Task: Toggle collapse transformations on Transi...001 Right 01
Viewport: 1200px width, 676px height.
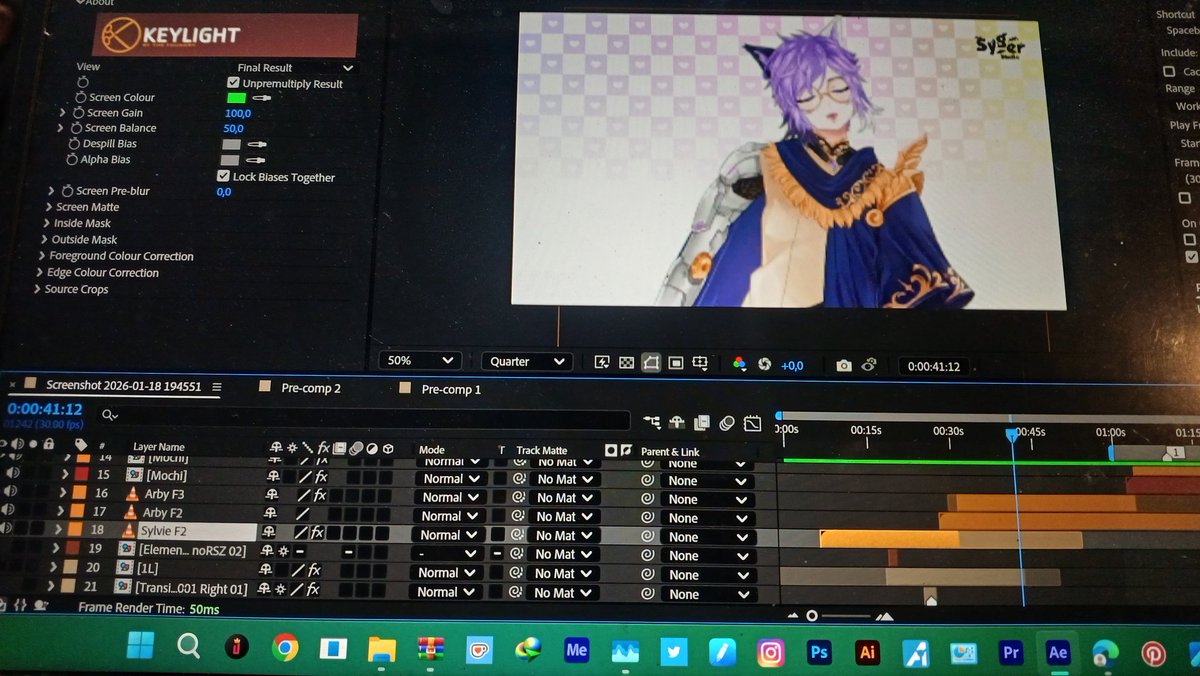Action: 281,590
